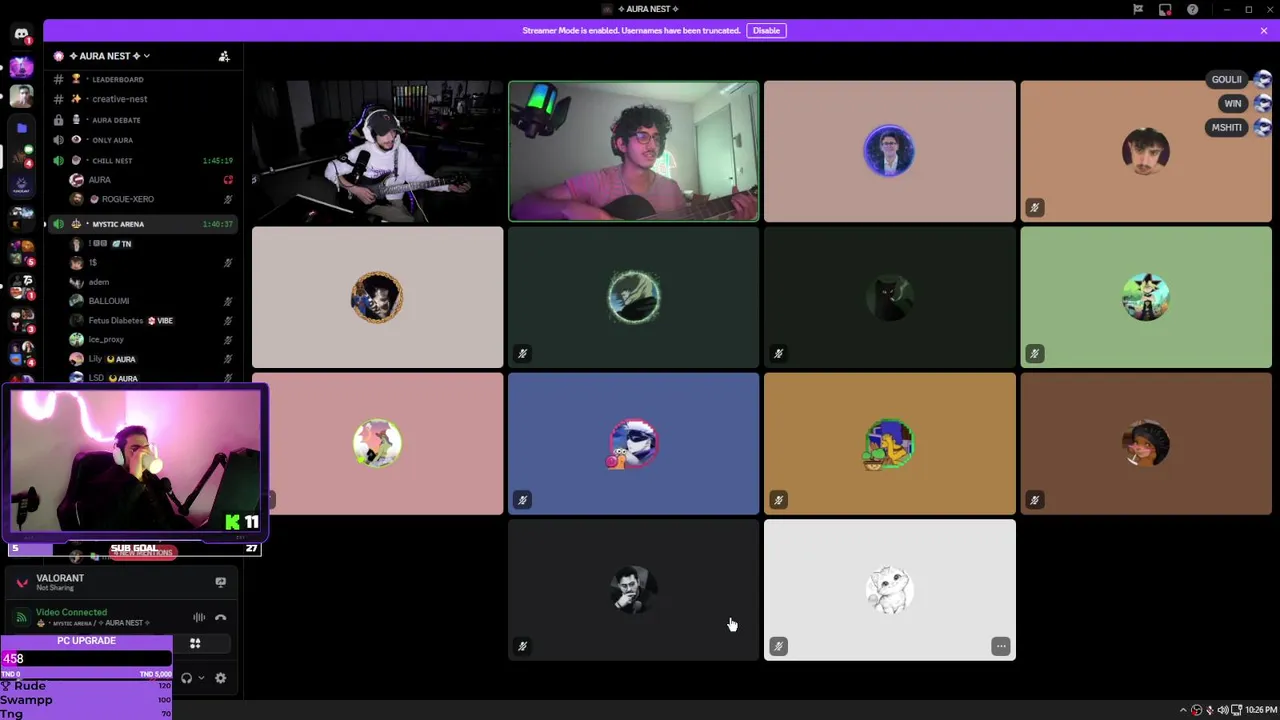Click user adem in MYSTIC ARENA
This screenshot has height=720, width=1280.
pos(152,282)
